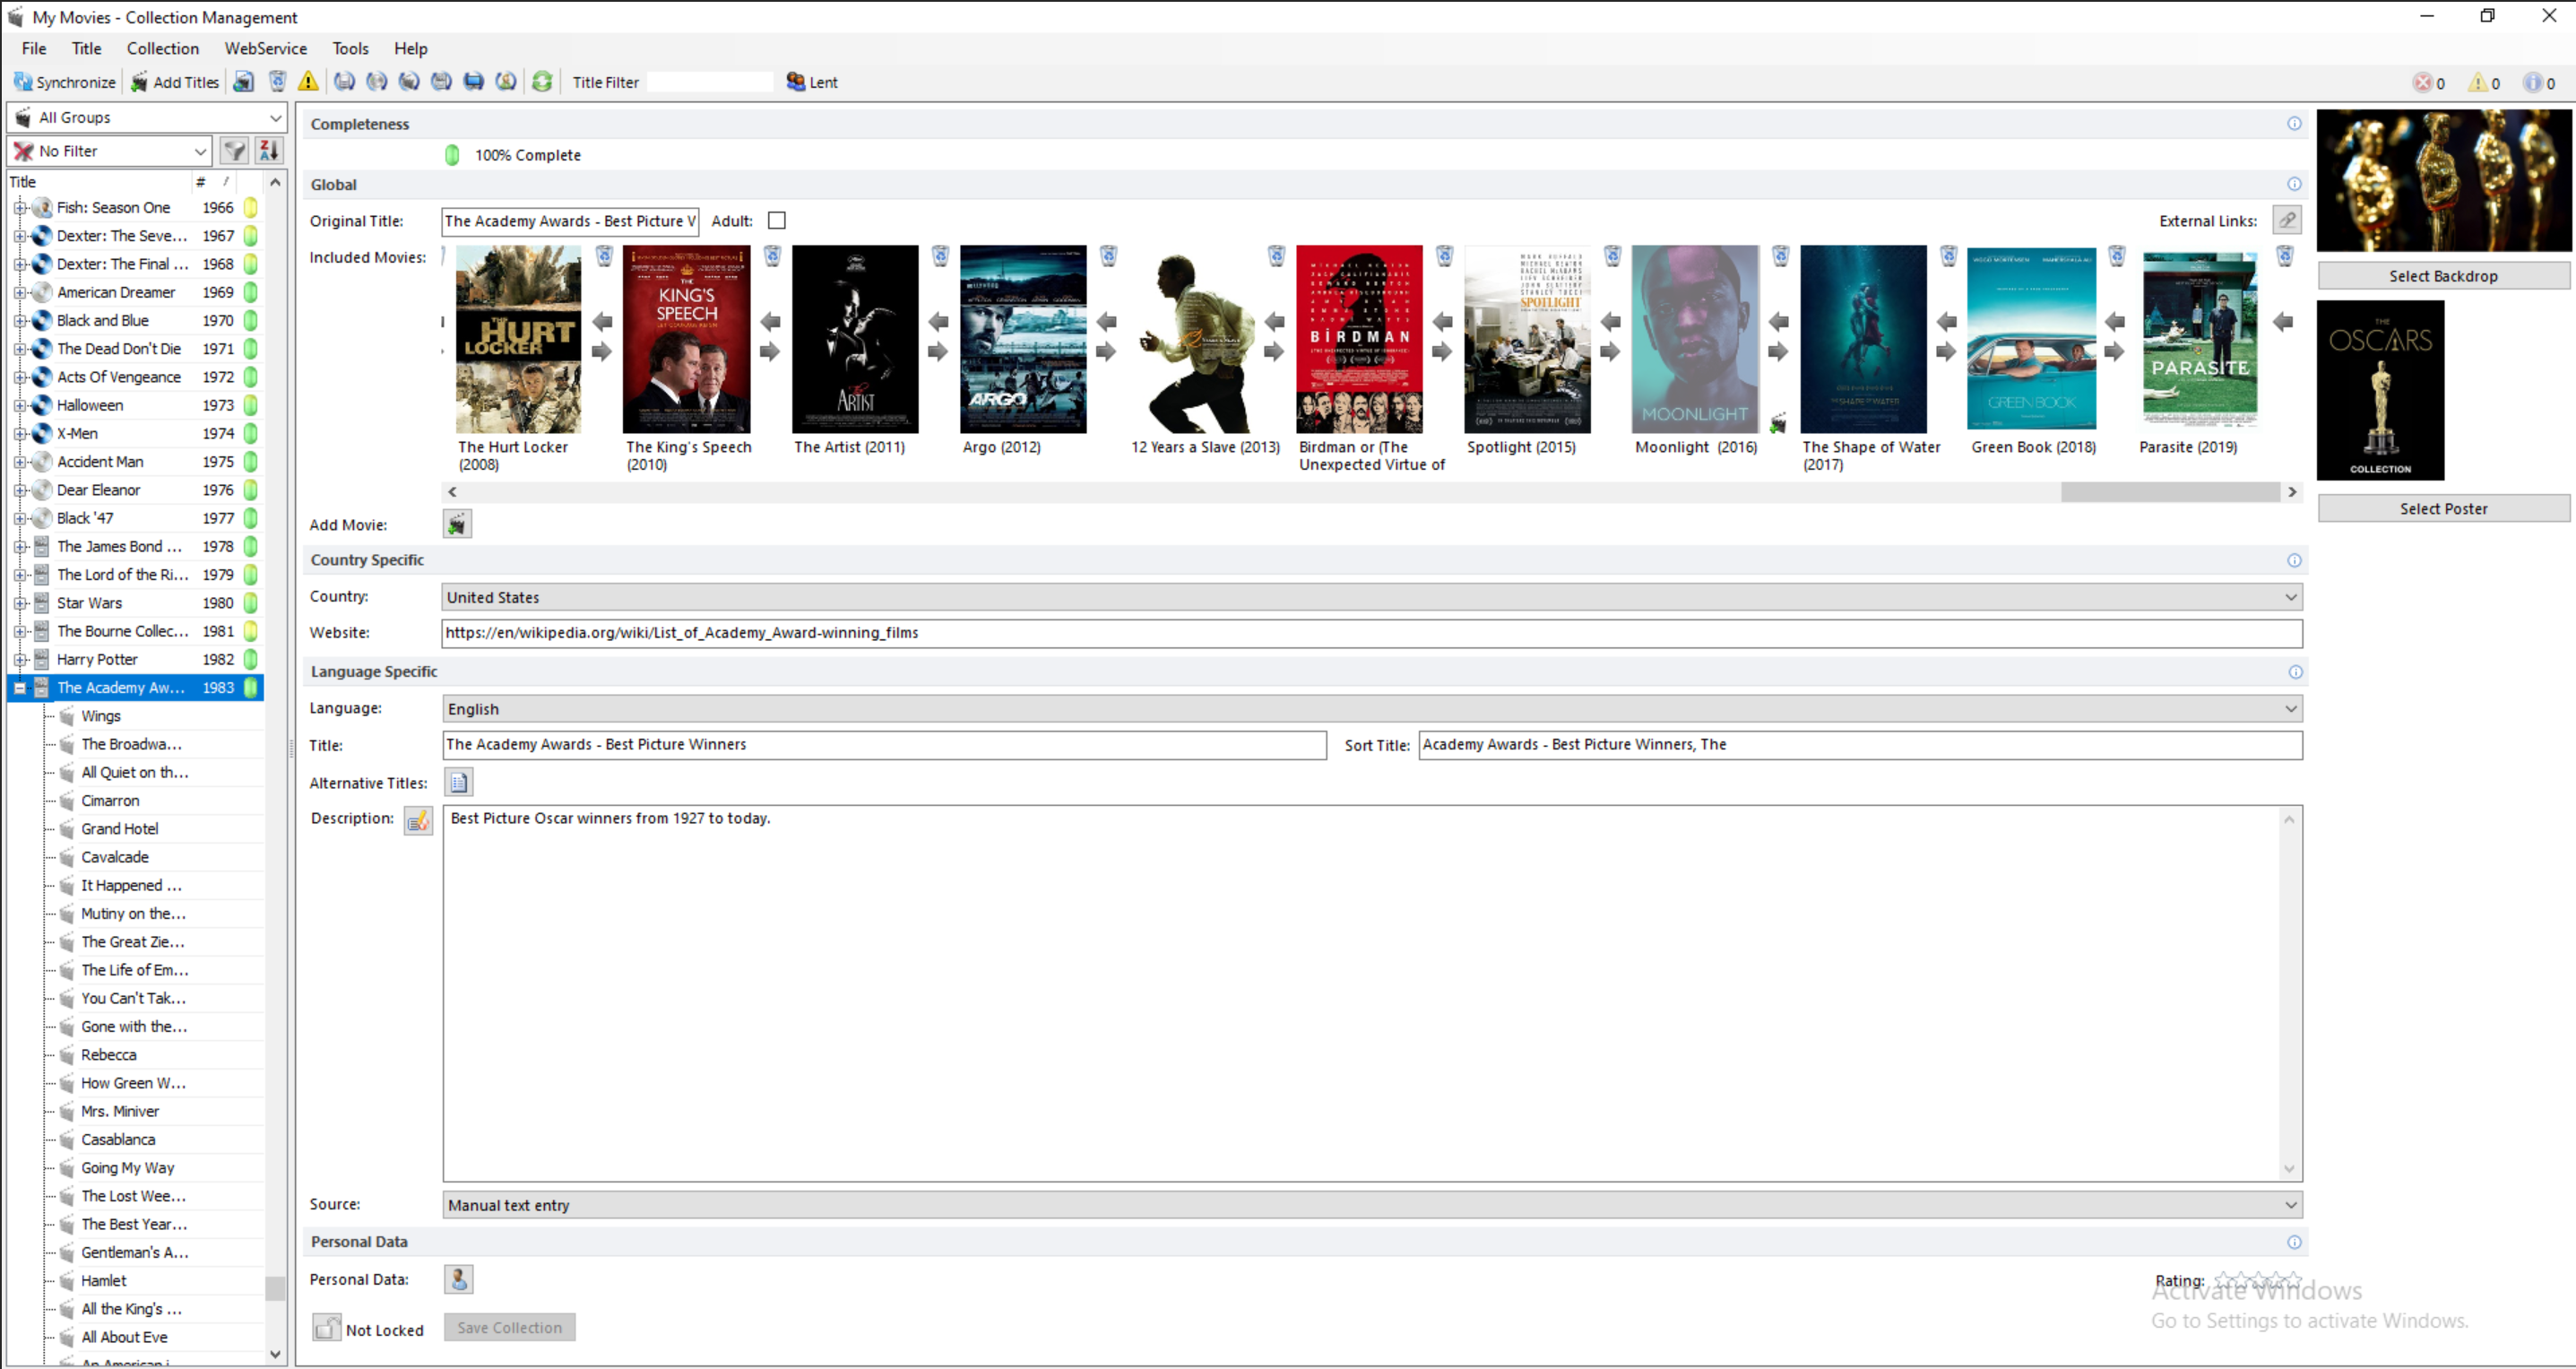Image resolution: width=2576 pixels, height=1369 pixels.
Task: Select the Spotlight (2015) poster thumbnail
Action: point(1527,339)
